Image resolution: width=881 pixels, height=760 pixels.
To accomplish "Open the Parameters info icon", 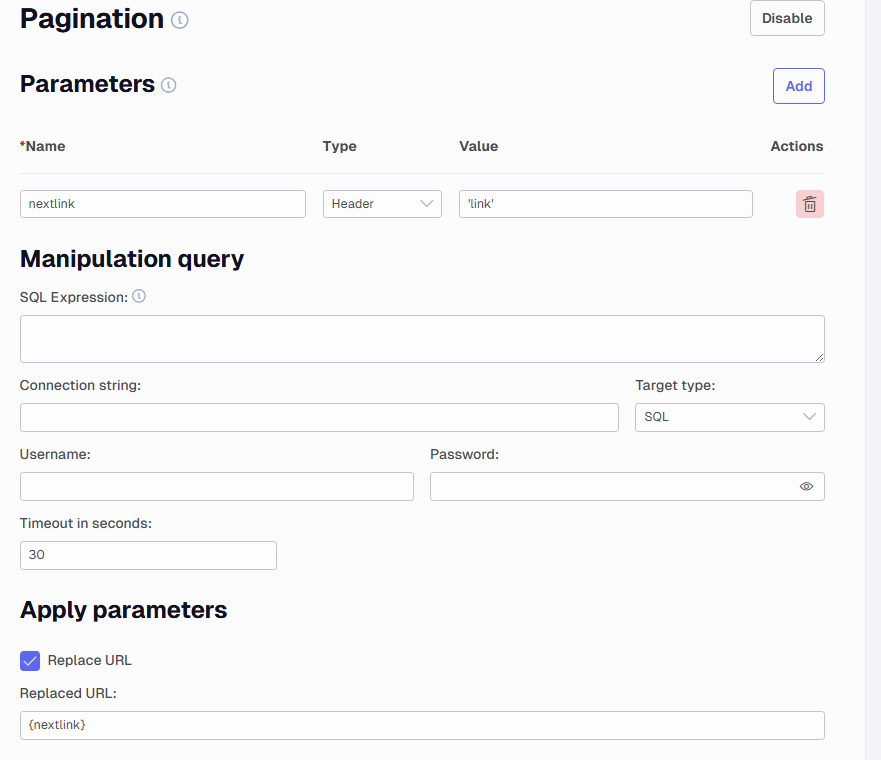I will point(169,85).
